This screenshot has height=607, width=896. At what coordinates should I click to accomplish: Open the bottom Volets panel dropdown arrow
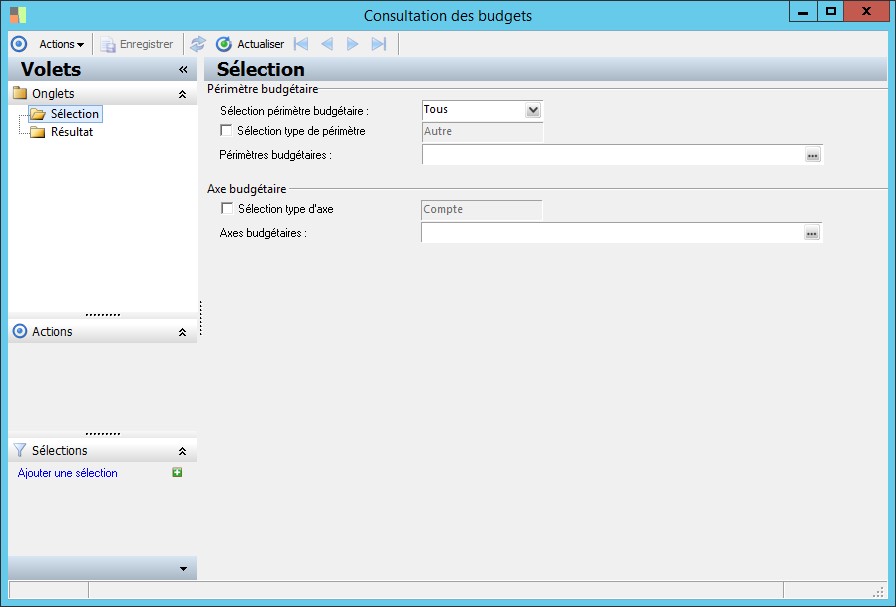[183, 569]
